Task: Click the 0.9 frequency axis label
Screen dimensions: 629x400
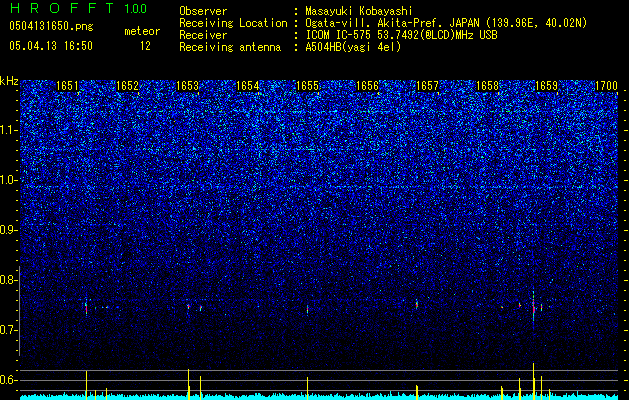Action: coord(9,230)
